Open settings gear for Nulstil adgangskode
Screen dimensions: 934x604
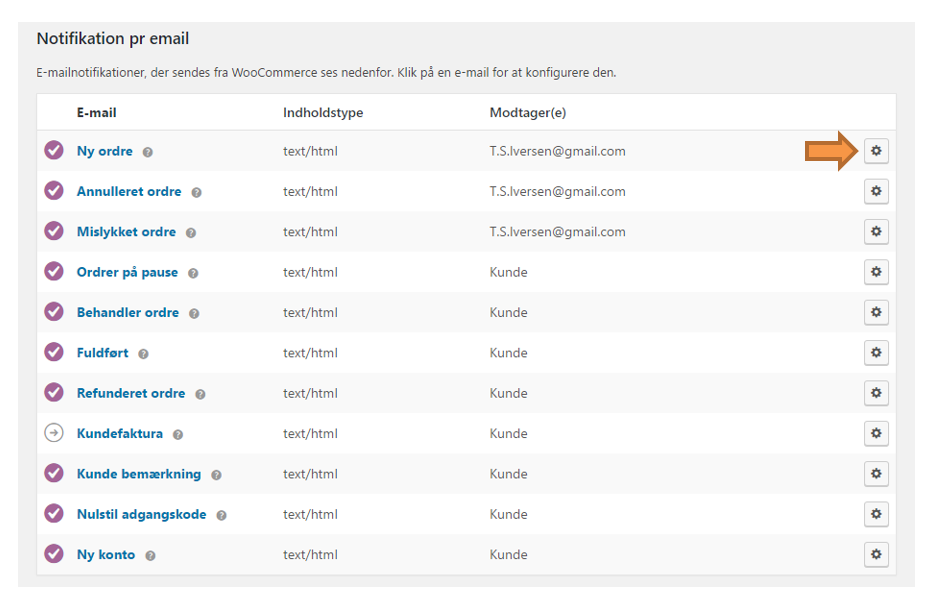(x=876, y=514)
